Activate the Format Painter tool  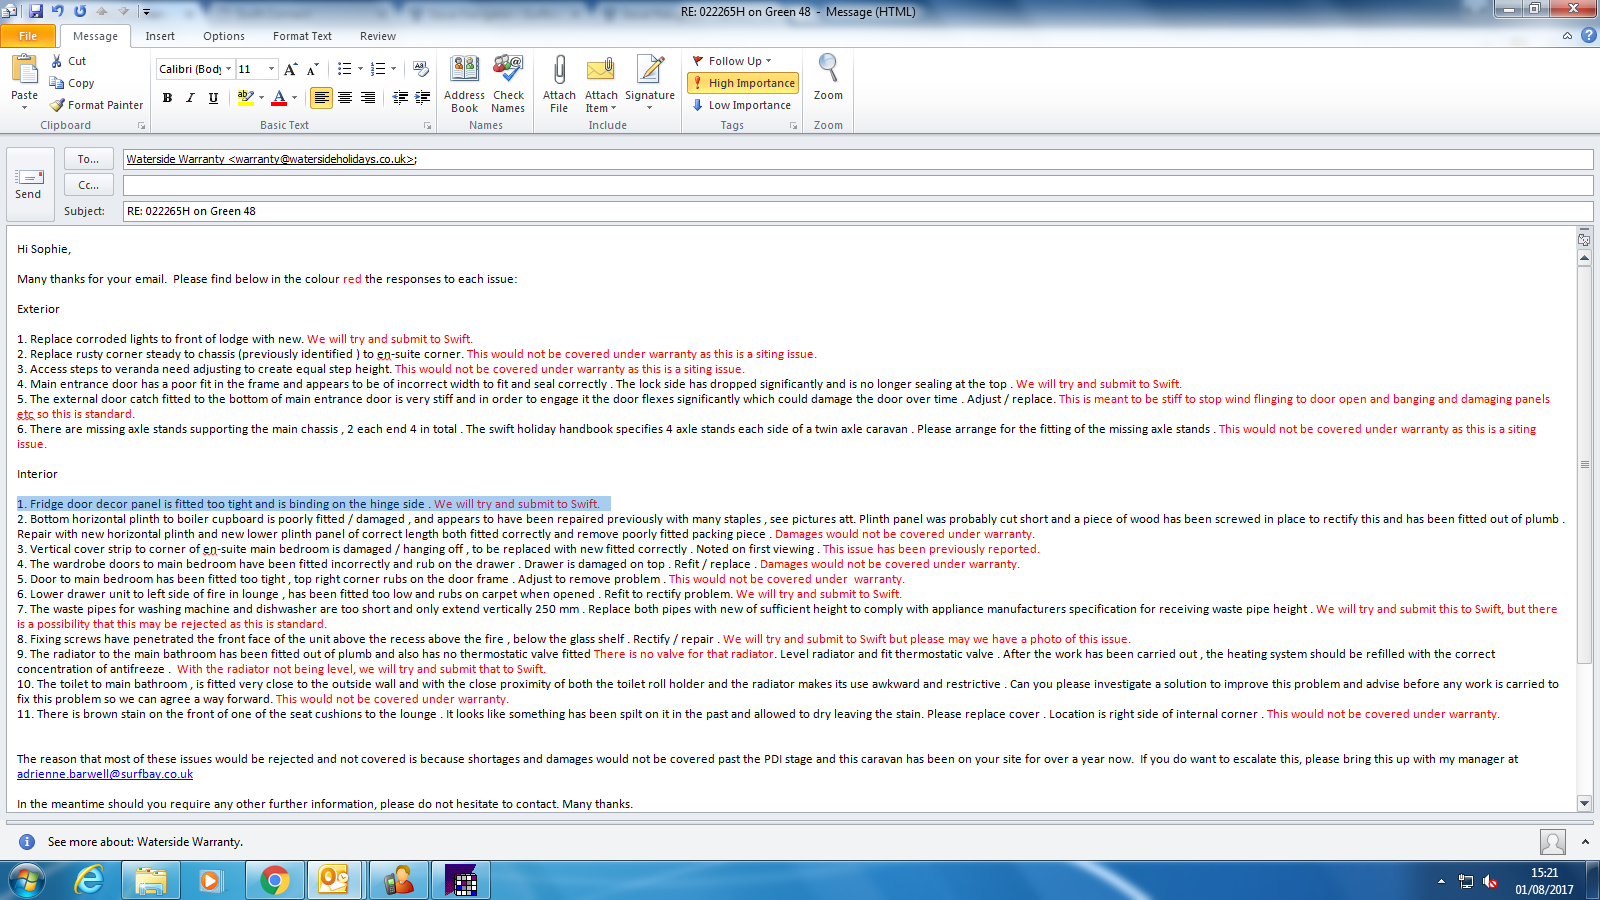pyautogui.click(x=97, y=105)
